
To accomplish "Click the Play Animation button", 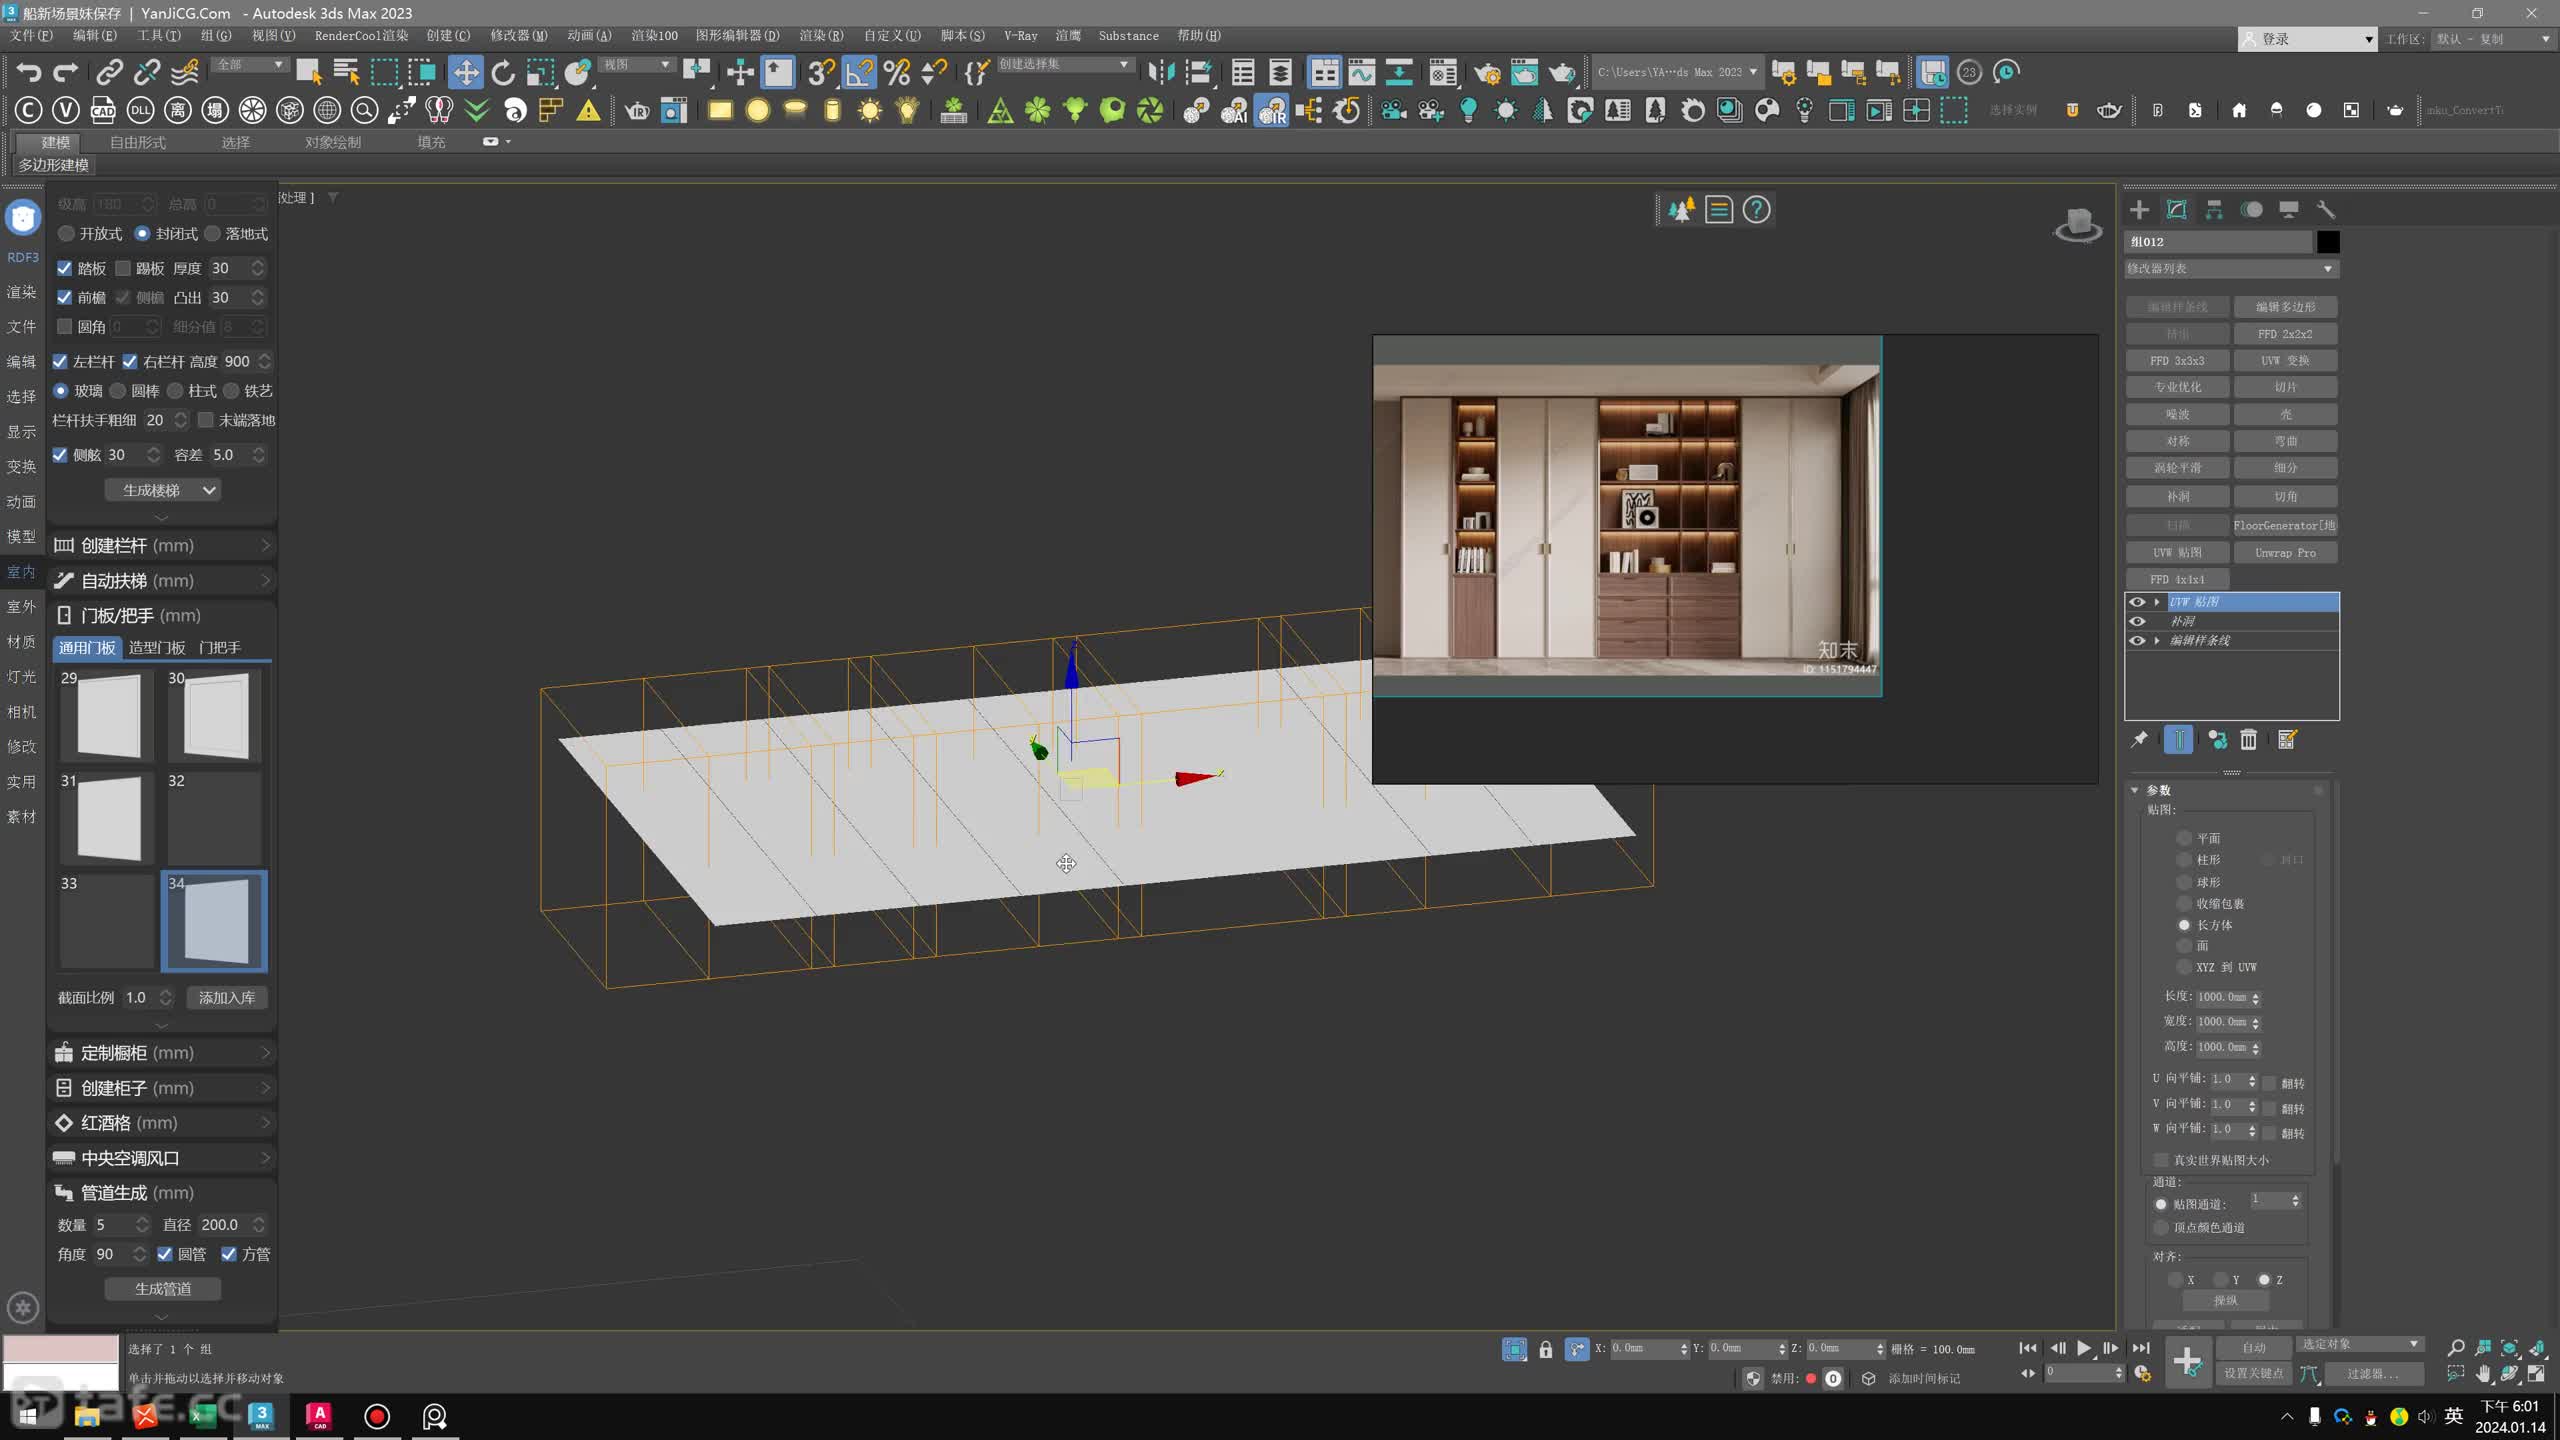I will point(2084,1348).
